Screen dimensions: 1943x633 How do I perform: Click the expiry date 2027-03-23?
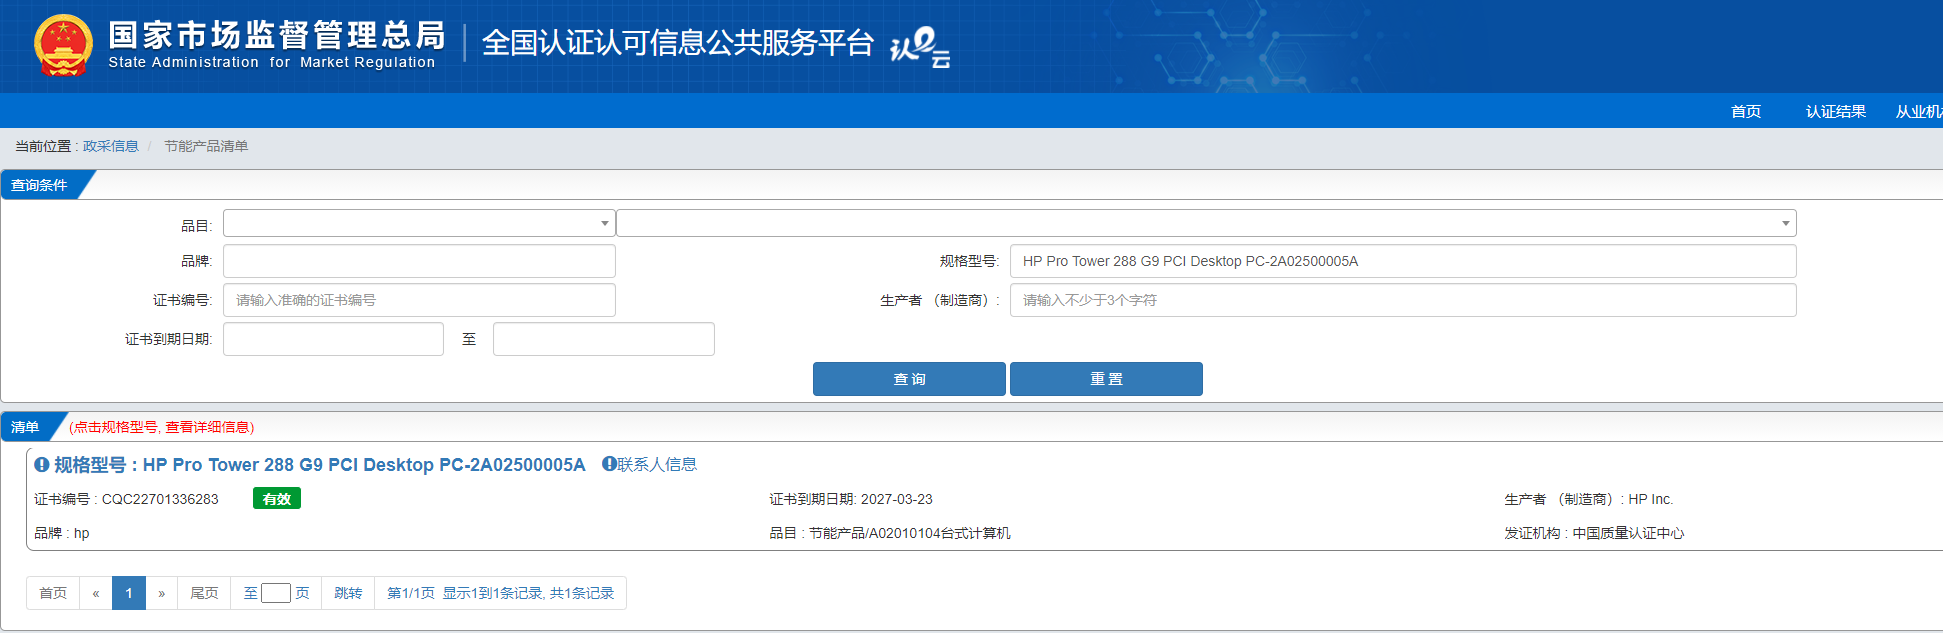coord(897,499)
